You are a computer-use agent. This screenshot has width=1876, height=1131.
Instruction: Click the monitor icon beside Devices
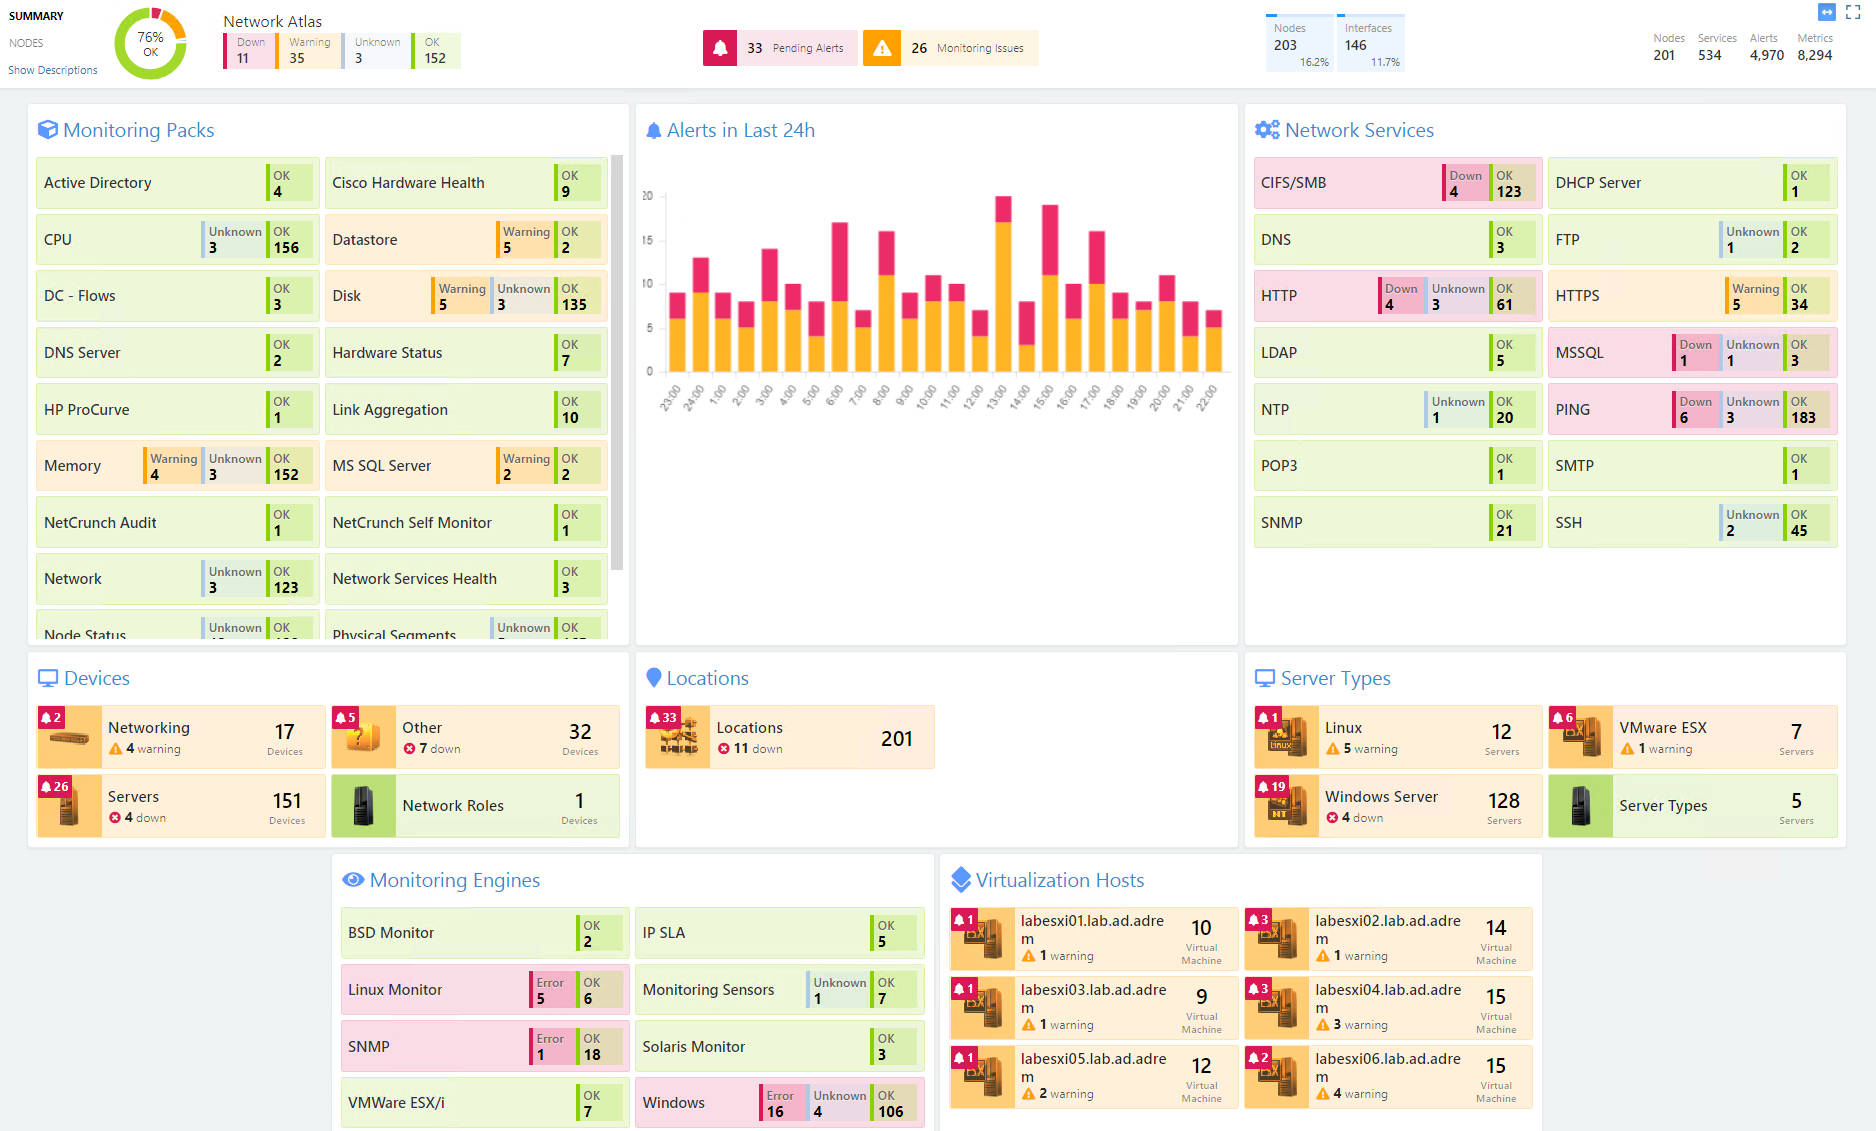(x=49, y=677)
